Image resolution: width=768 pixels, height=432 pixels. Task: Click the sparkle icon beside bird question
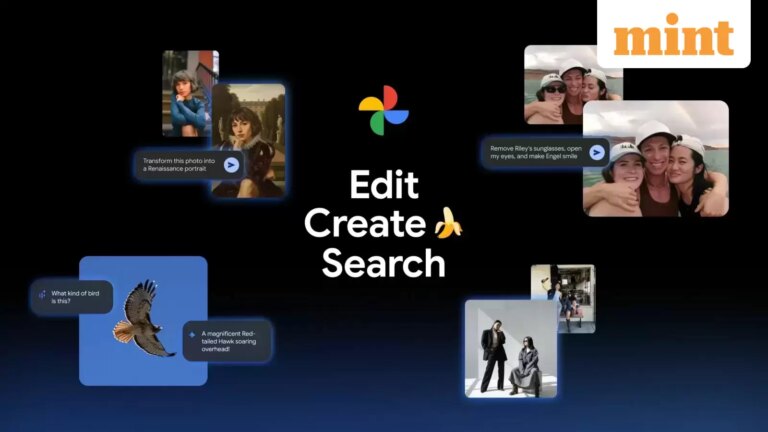click(43, 294)
